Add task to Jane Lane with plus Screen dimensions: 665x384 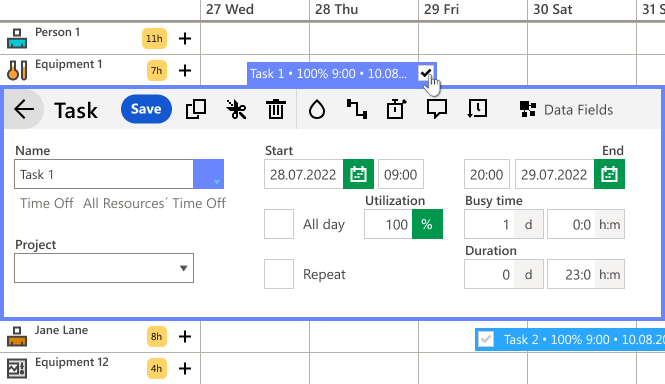click(x=185, y=336)
